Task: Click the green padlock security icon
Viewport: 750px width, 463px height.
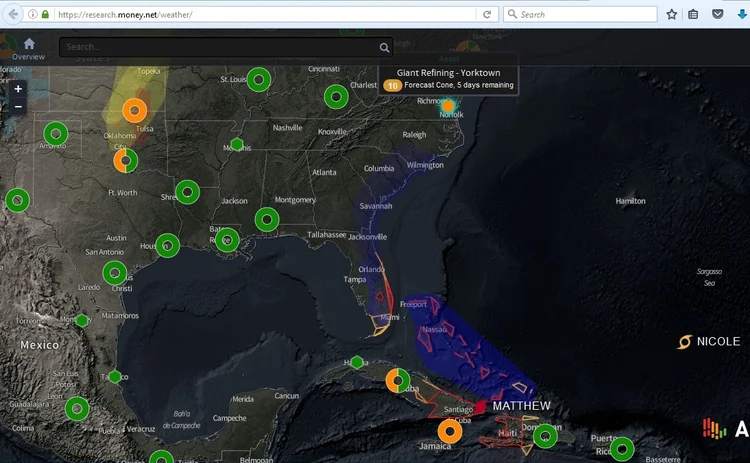Action: [45, 14]
